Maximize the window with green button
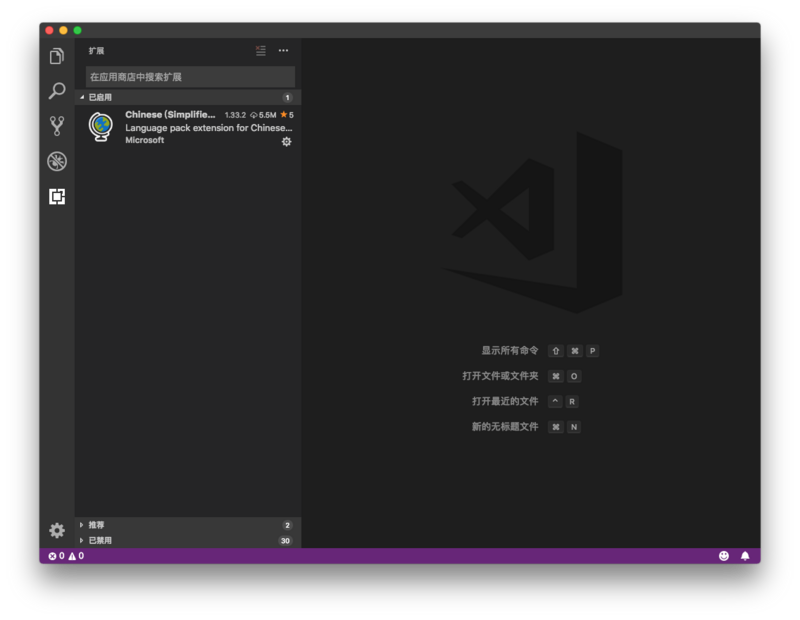This screenshot has width=800, height=620. 78,31
